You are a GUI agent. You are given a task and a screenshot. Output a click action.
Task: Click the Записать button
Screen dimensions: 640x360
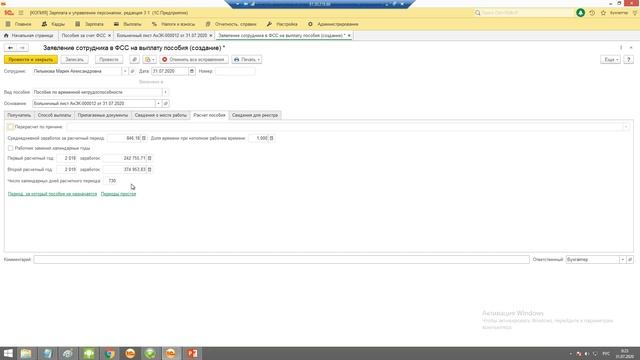pyautogui.click(x=75, y=60)
